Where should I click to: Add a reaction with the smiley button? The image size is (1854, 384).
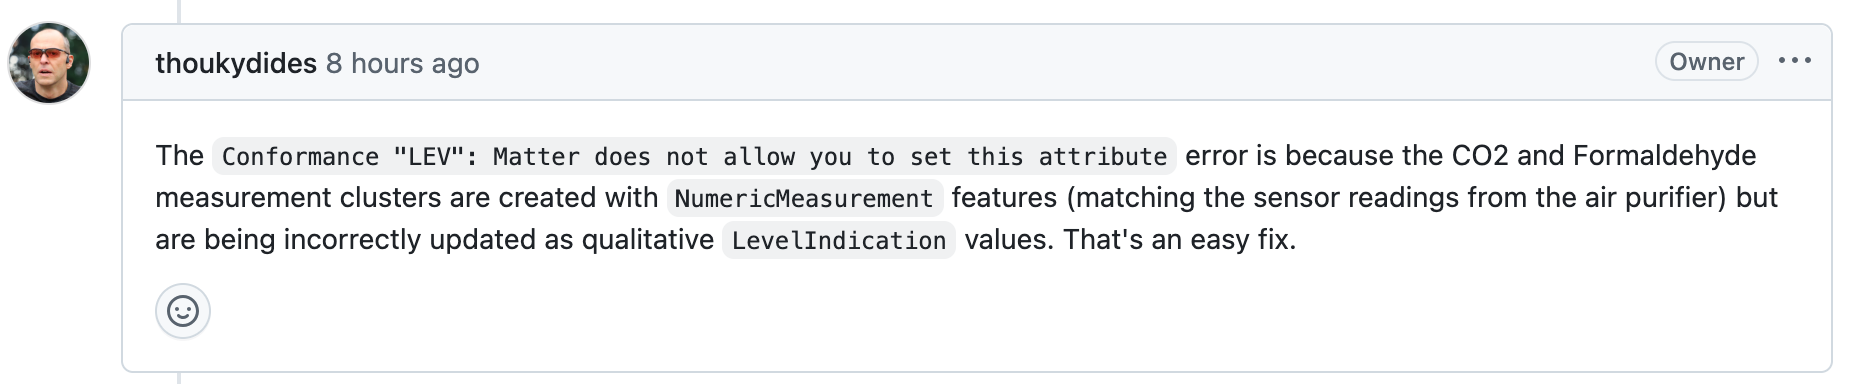tap(183, 311)
